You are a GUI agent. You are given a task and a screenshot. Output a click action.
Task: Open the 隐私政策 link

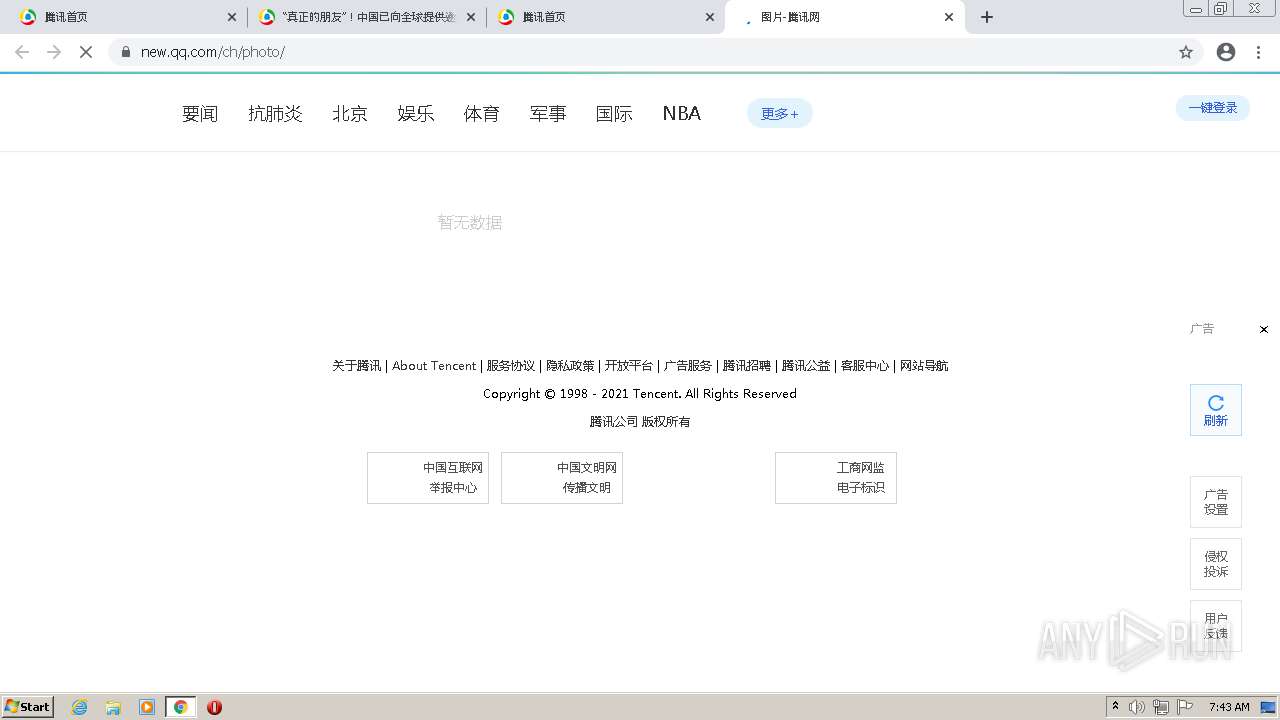[x=570, y=366]
